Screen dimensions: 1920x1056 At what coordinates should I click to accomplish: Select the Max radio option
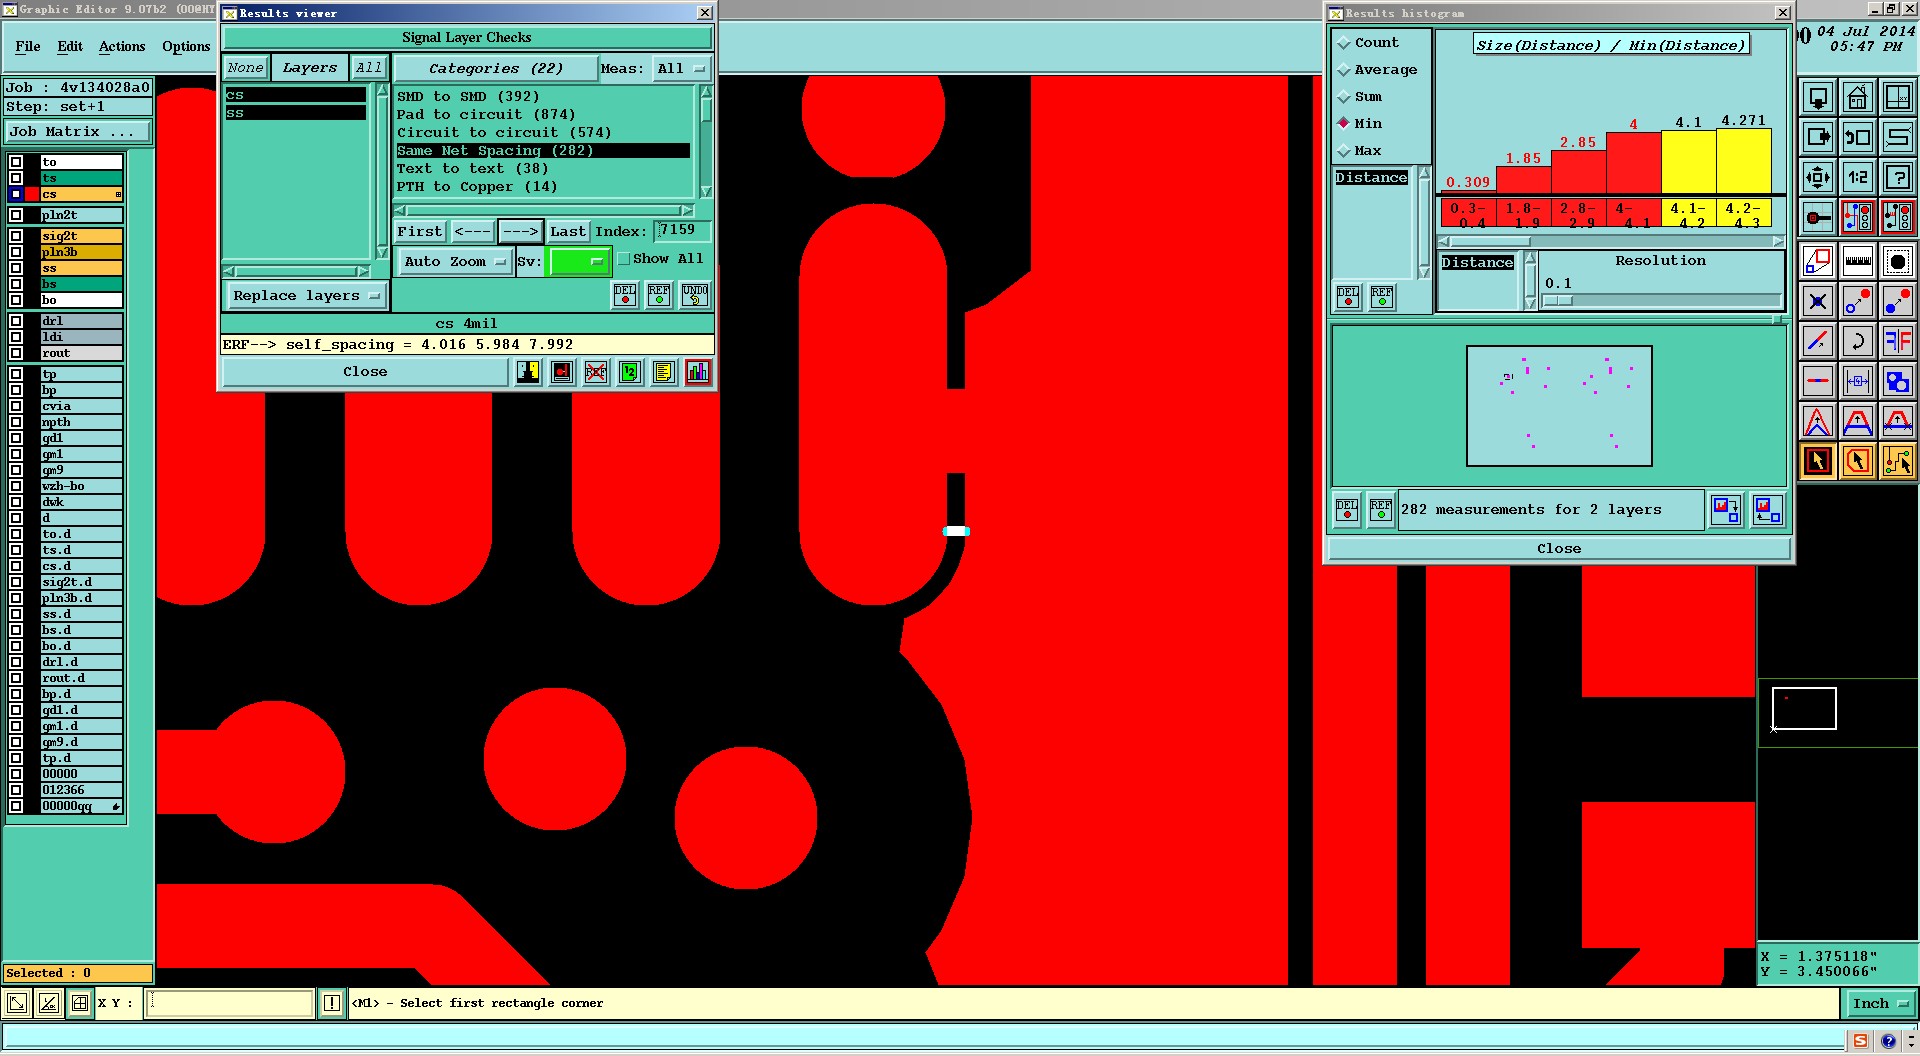pos(1344,151)
